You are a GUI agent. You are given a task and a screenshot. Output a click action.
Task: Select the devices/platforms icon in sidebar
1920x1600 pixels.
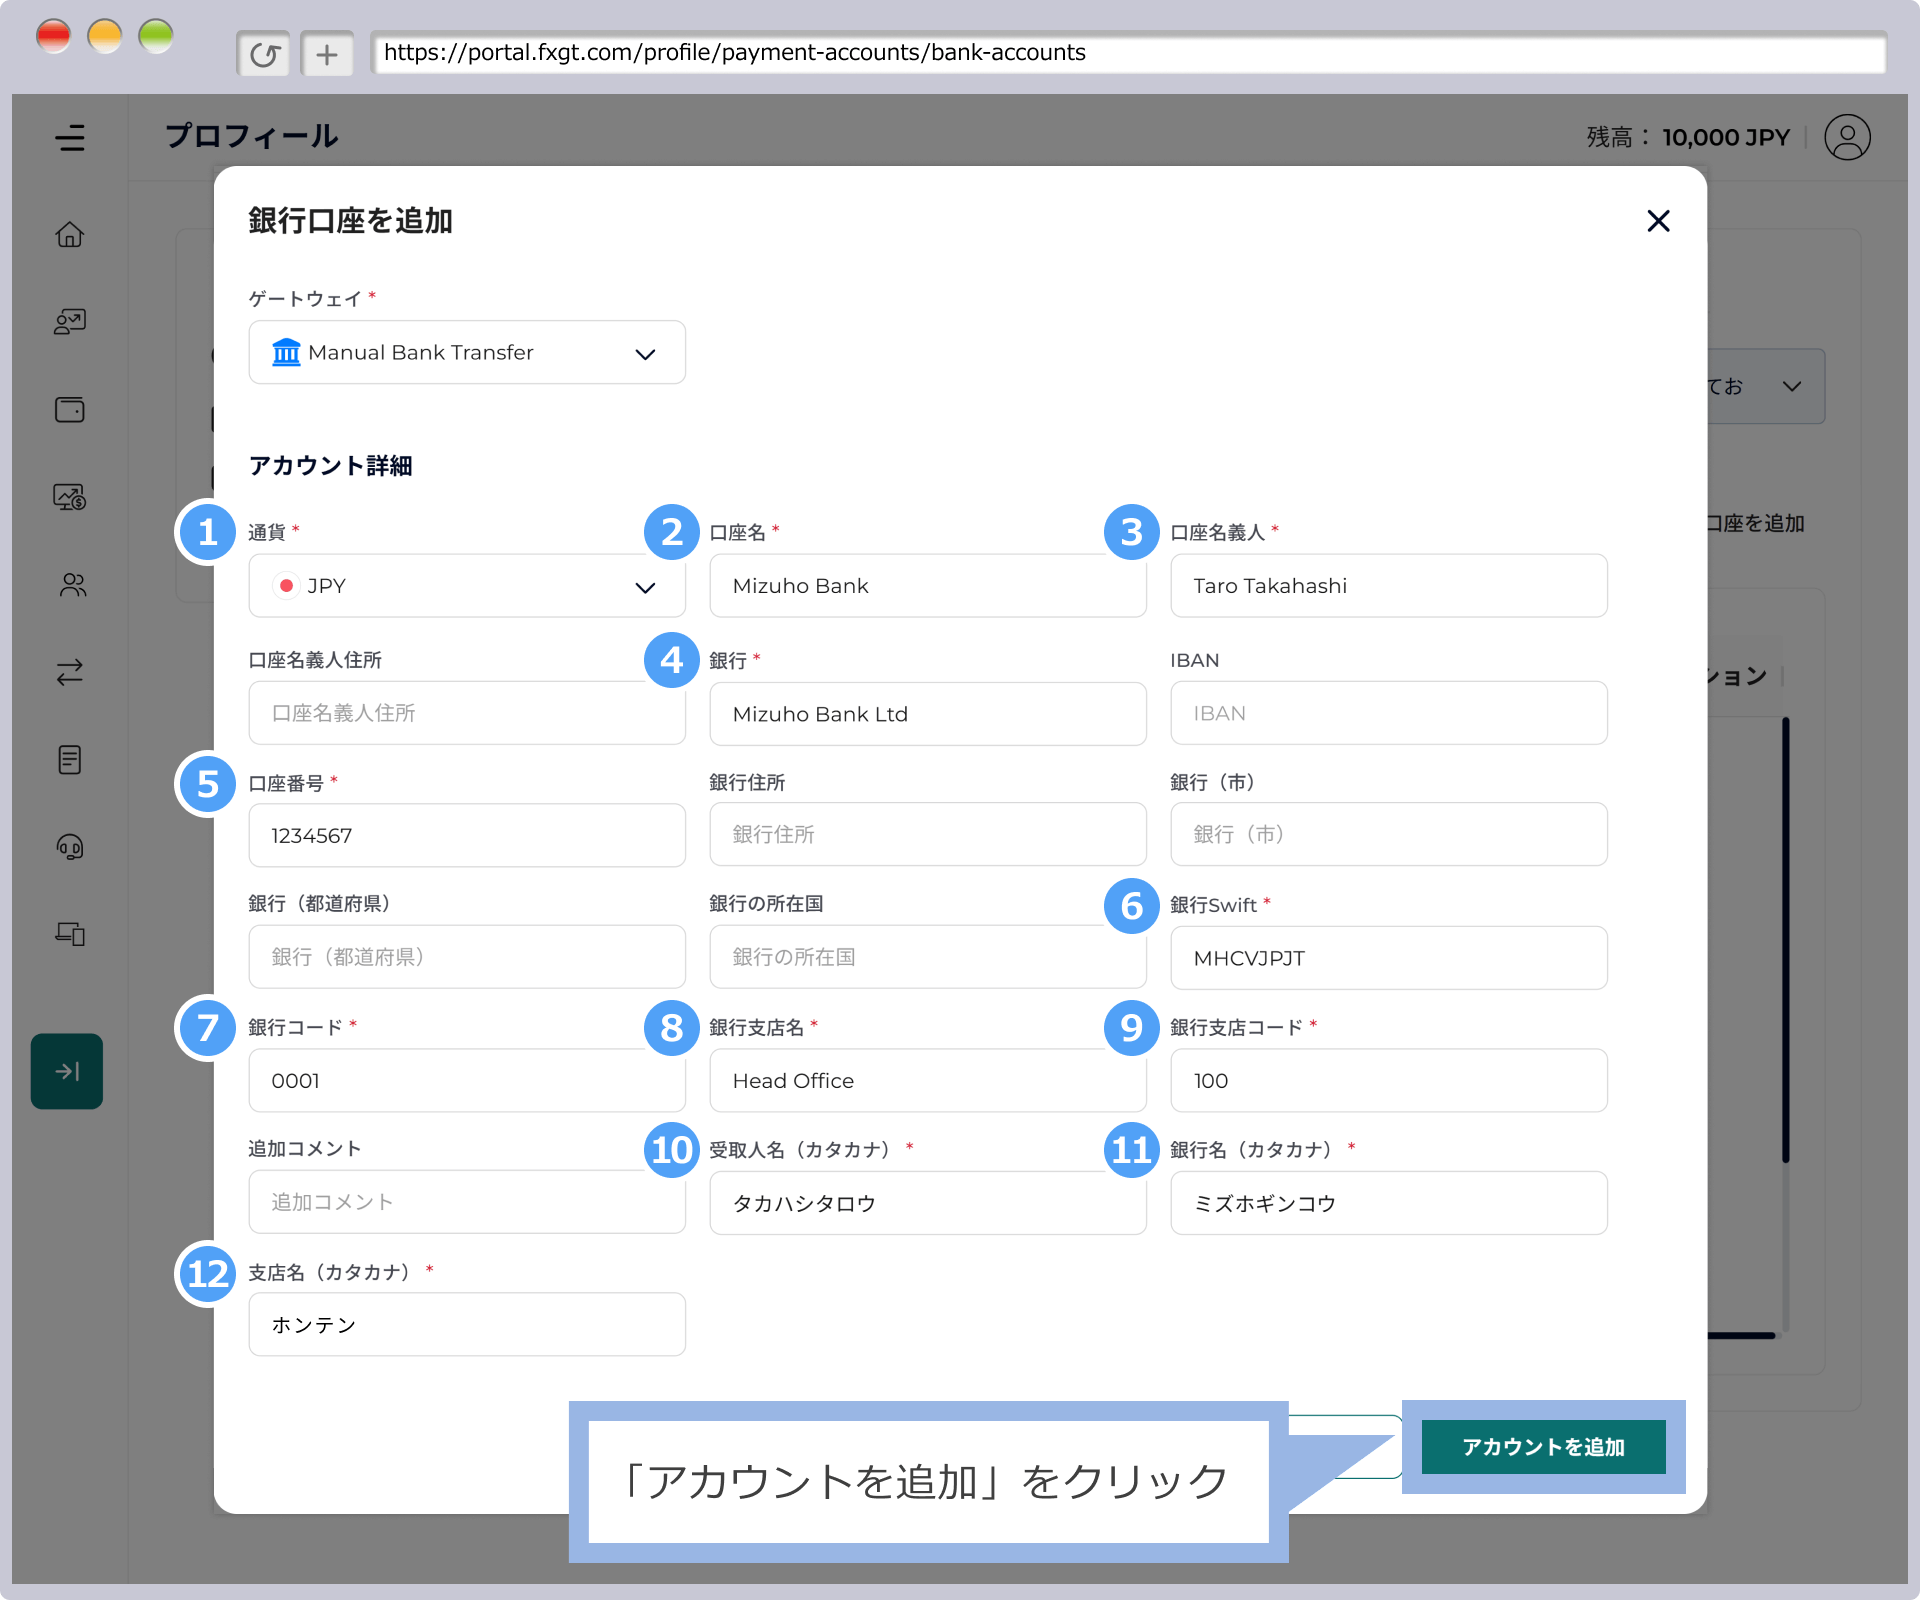click(70, 934)
